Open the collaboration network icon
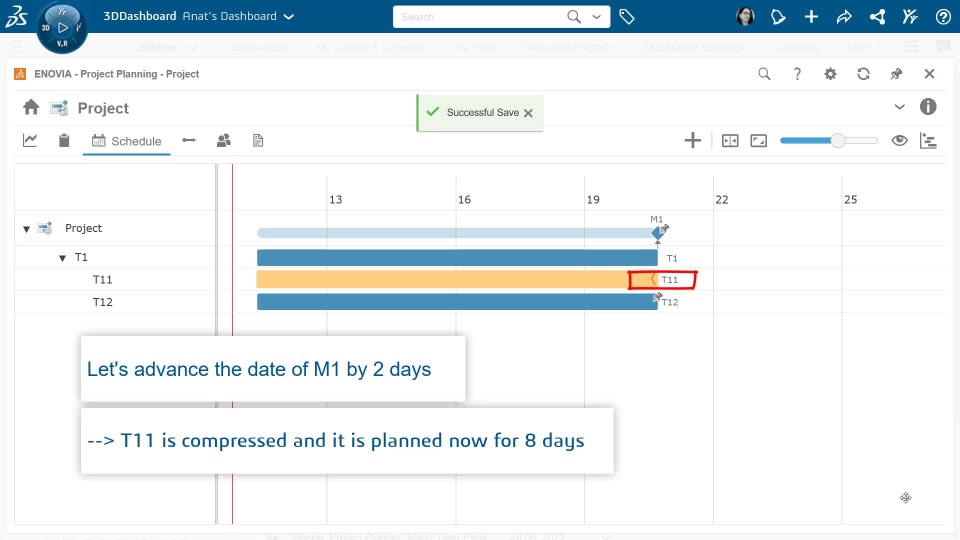Image resolution: width=960 pixels, height=540 pixels. point(877,17)
